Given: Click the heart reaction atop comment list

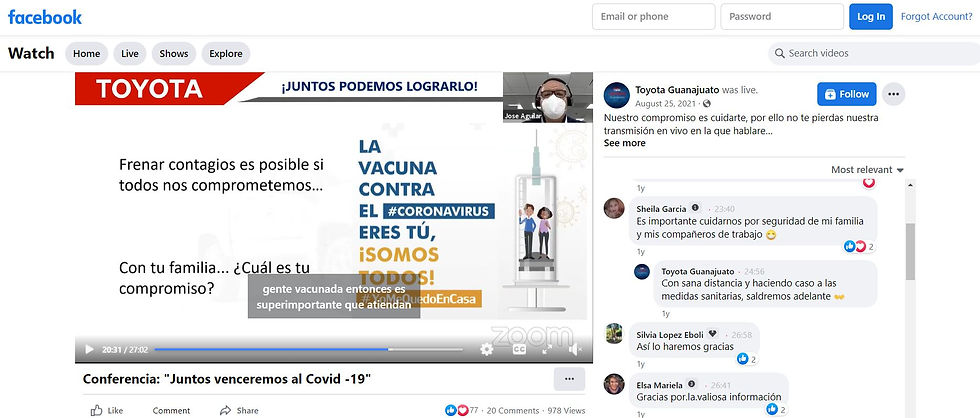Looking at the screenshot, I should click(x=869, y=183).
